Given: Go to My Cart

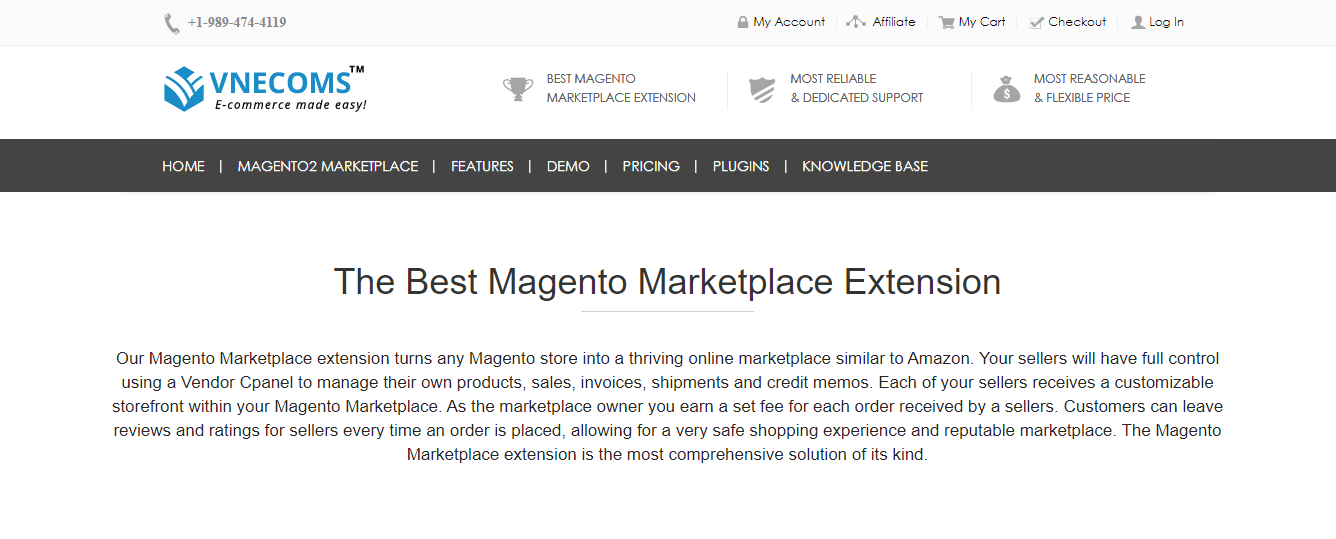Looking at the screenshot, I should [x=982, y=22].
